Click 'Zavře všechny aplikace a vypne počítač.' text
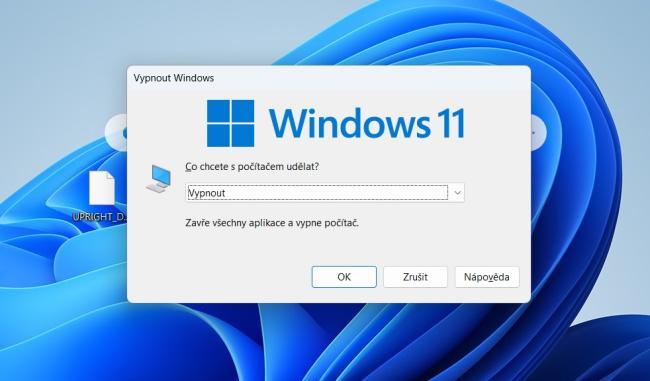The image size is (650, 381). click(272, 223)
